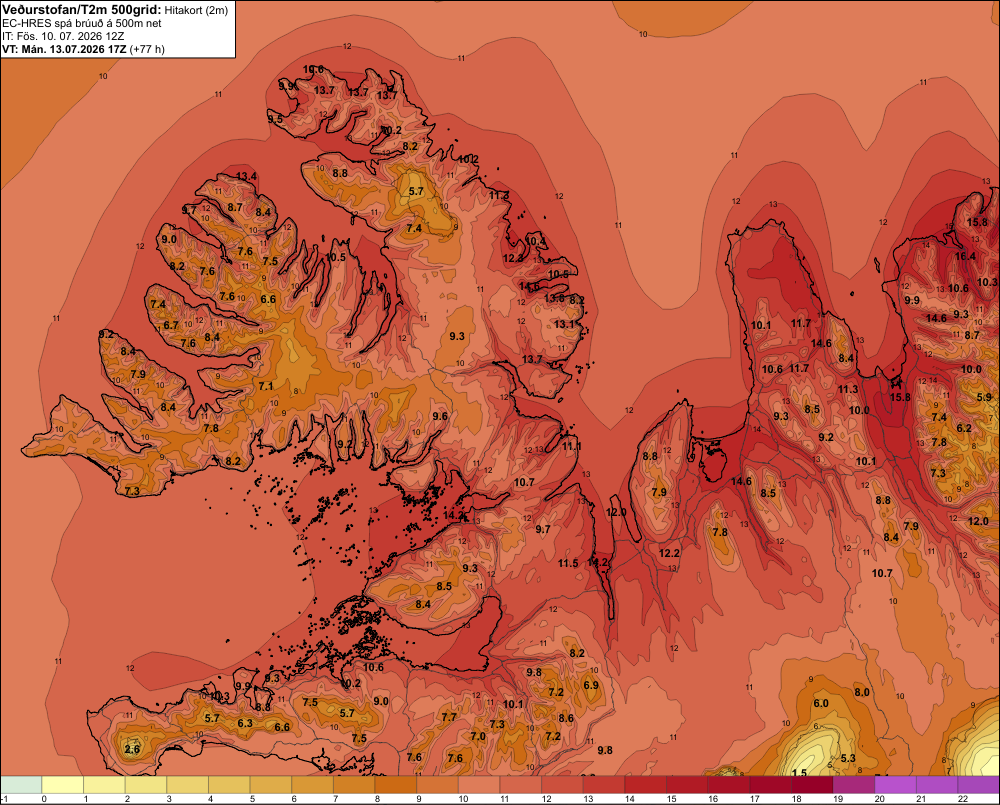Select the VT valid time line in header
The image size is (1000, 805).
[83, 49]
